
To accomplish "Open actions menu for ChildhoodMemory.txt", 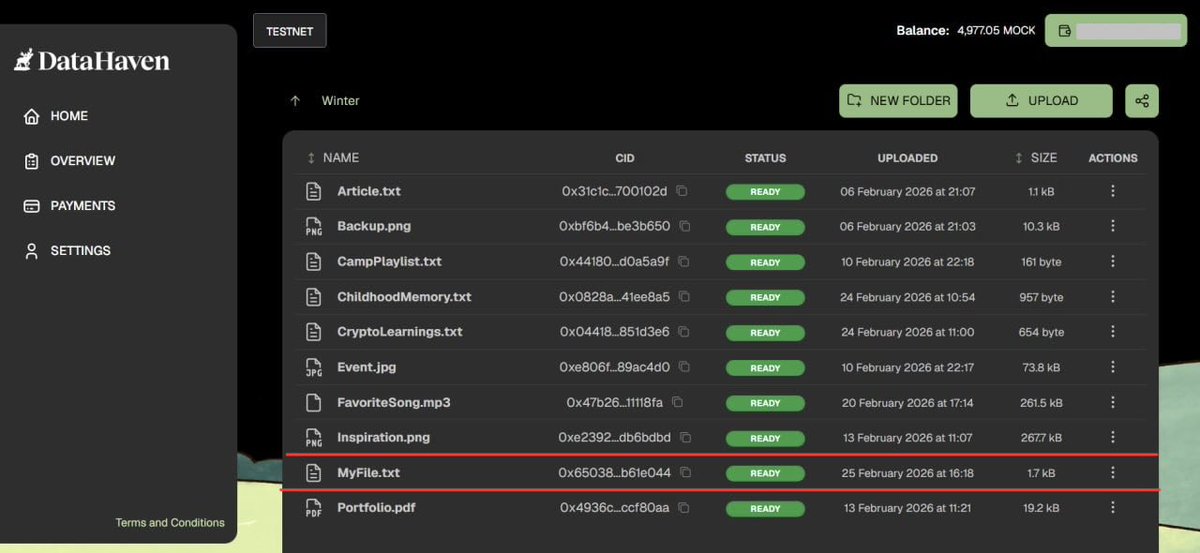I will [1113, 297].
